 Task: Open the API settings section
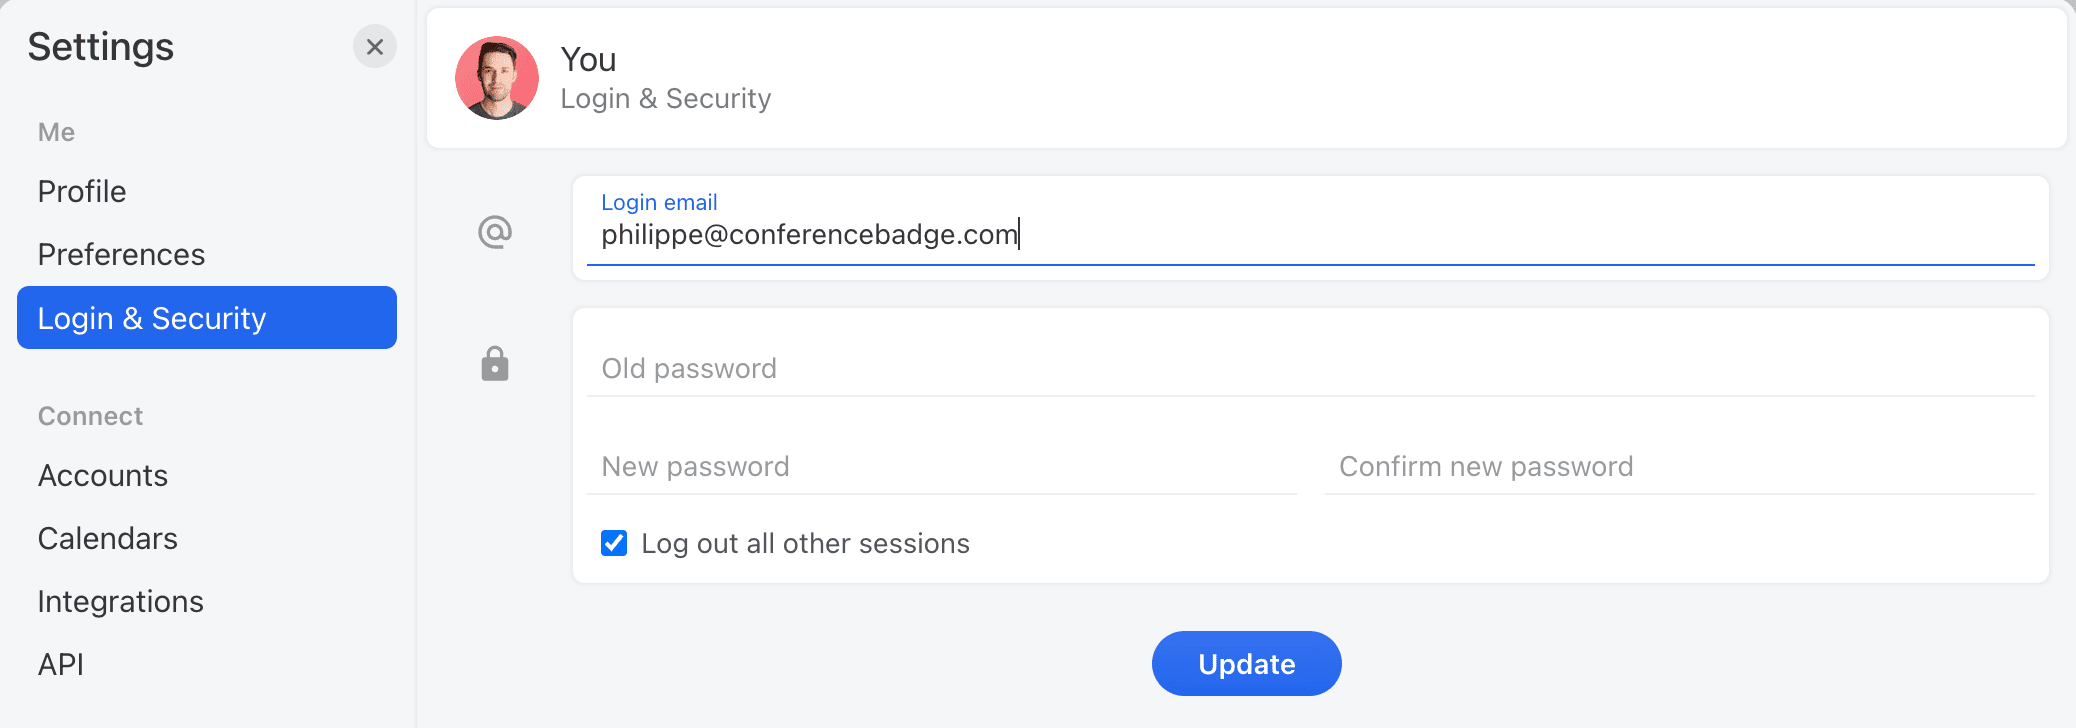click(59, 664)
